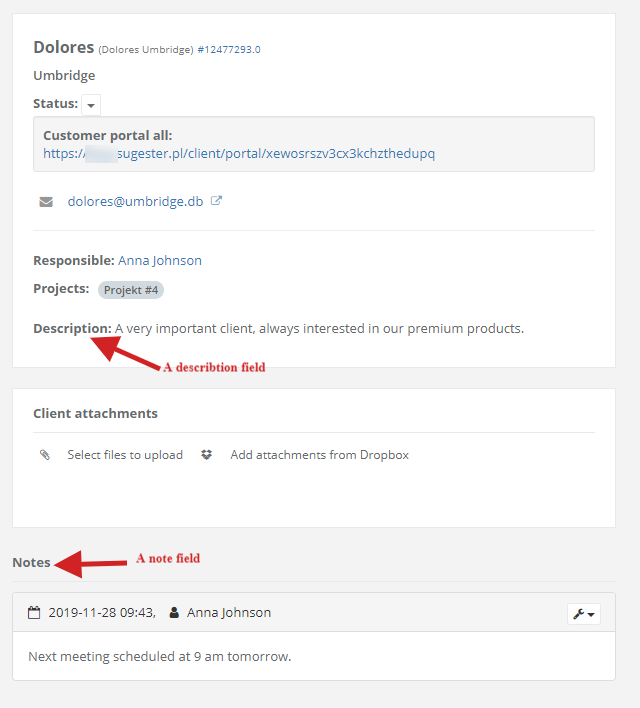Click the user icon in the note header
Image resolution: width=640 pixels, height=708 pixels.
174,612
